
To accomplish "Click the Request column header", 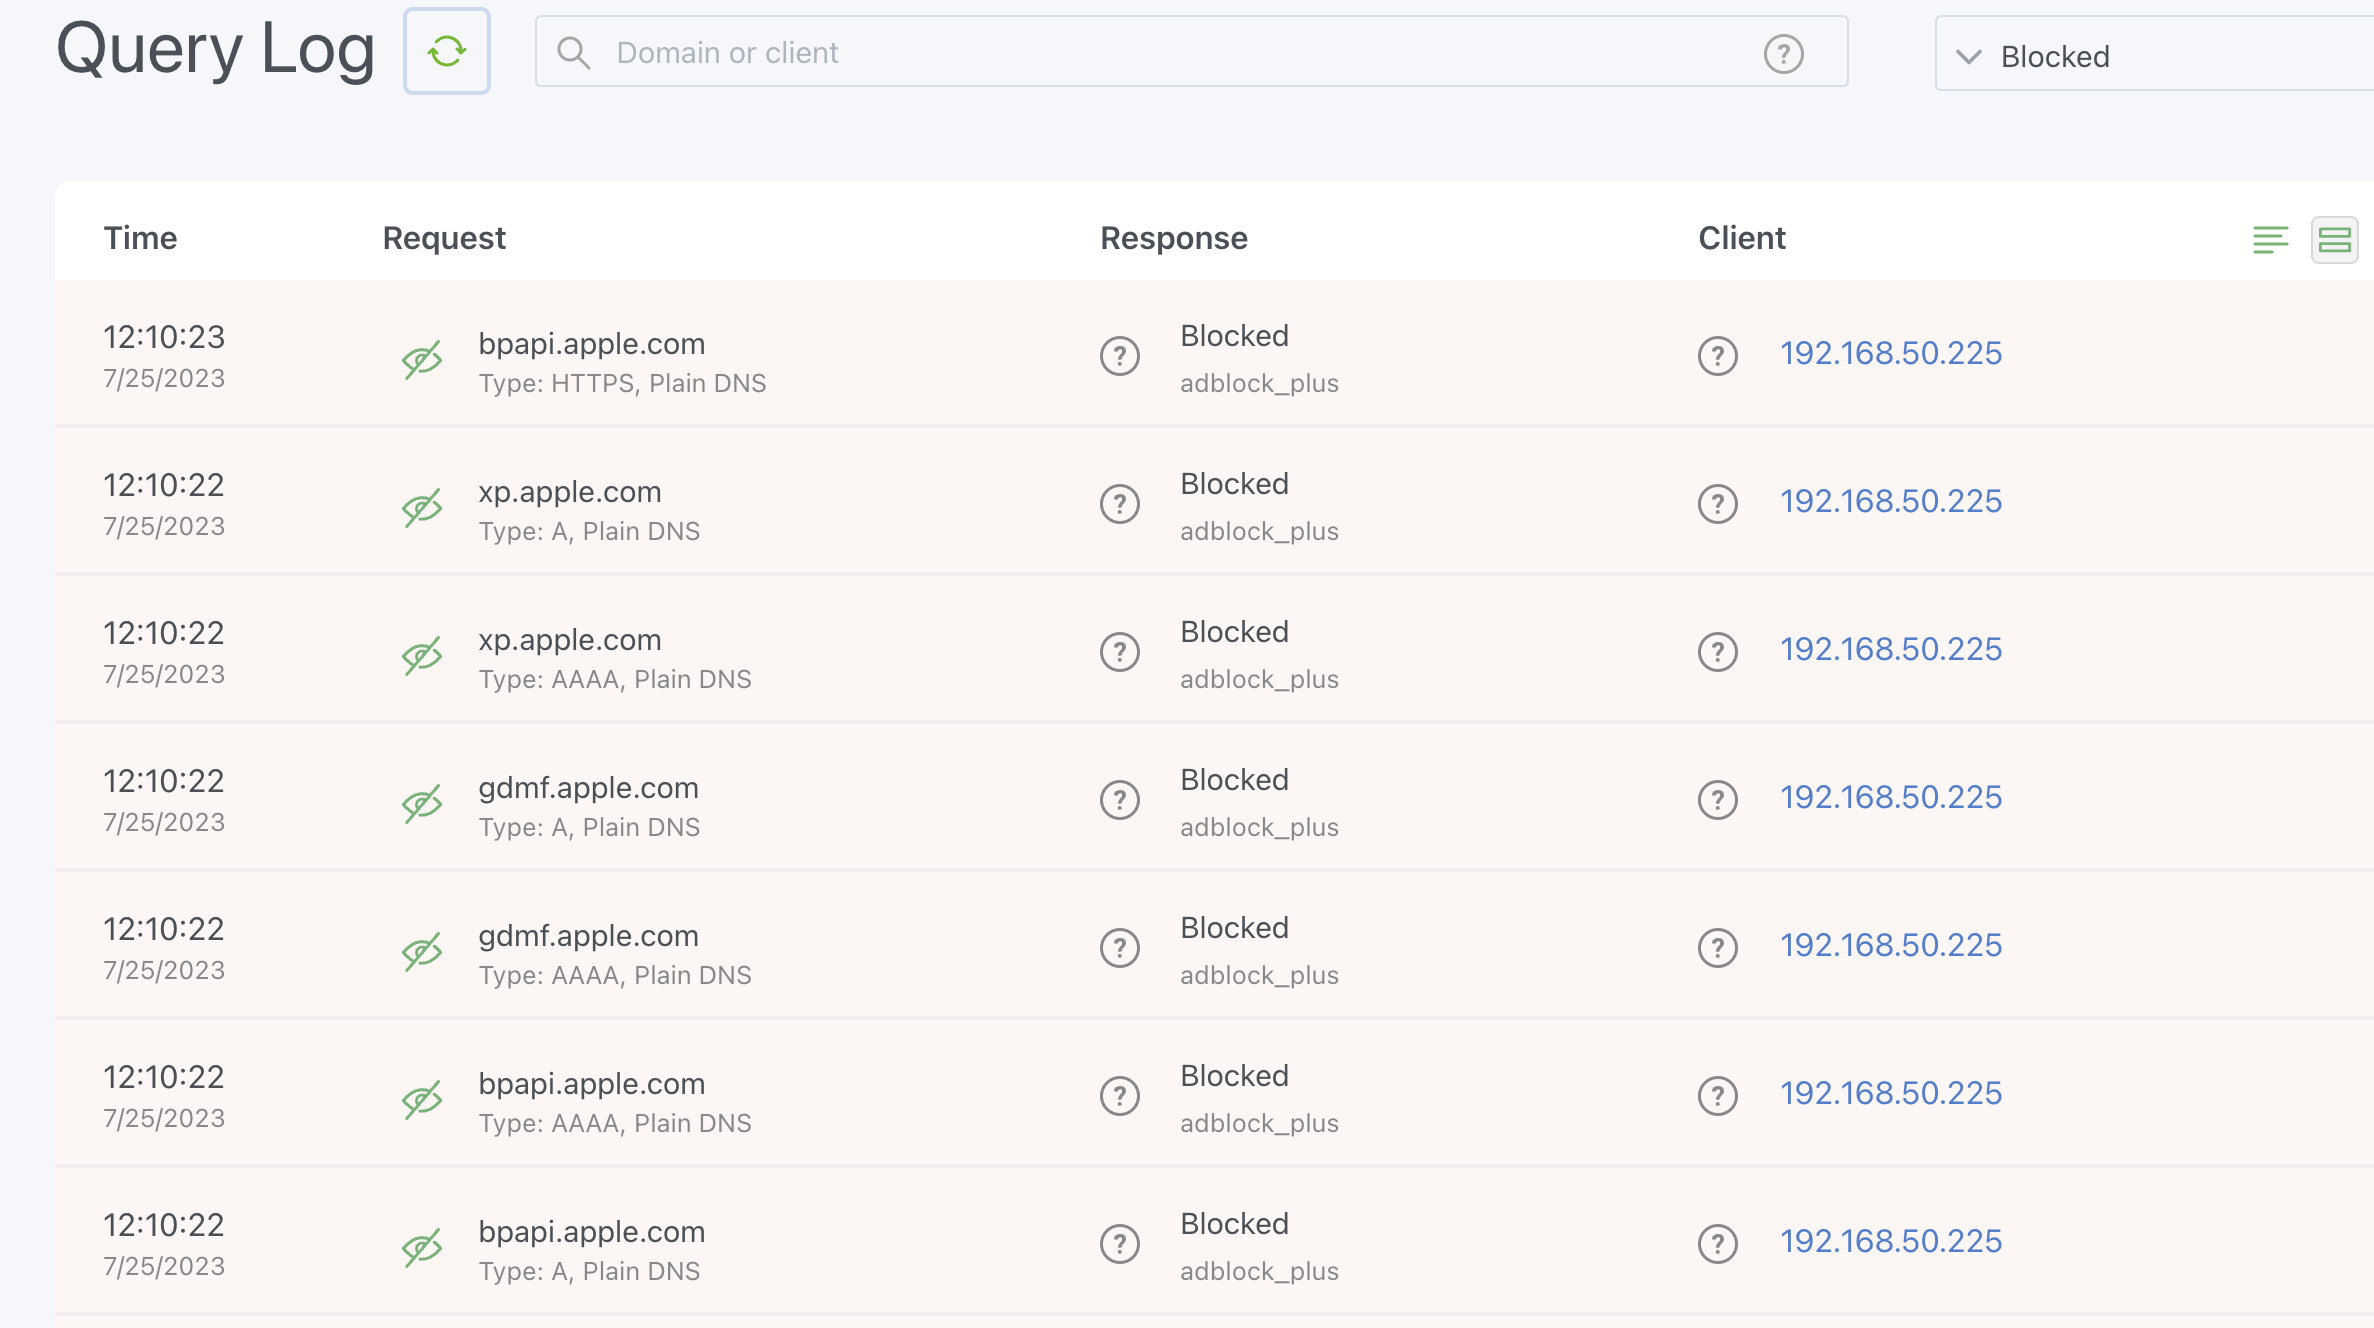I will tap(444, 238).
